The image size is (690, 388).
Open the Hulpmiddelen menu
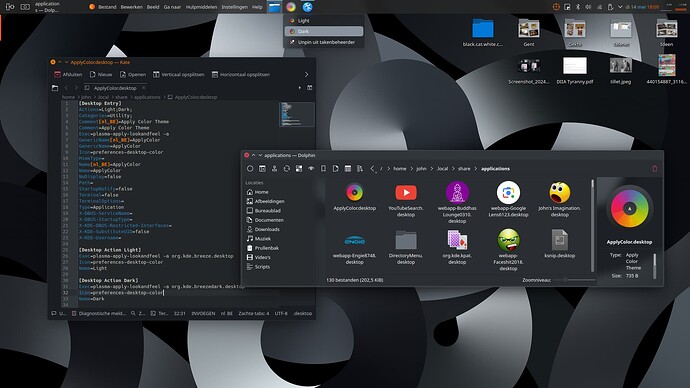[x=201, y=7]
